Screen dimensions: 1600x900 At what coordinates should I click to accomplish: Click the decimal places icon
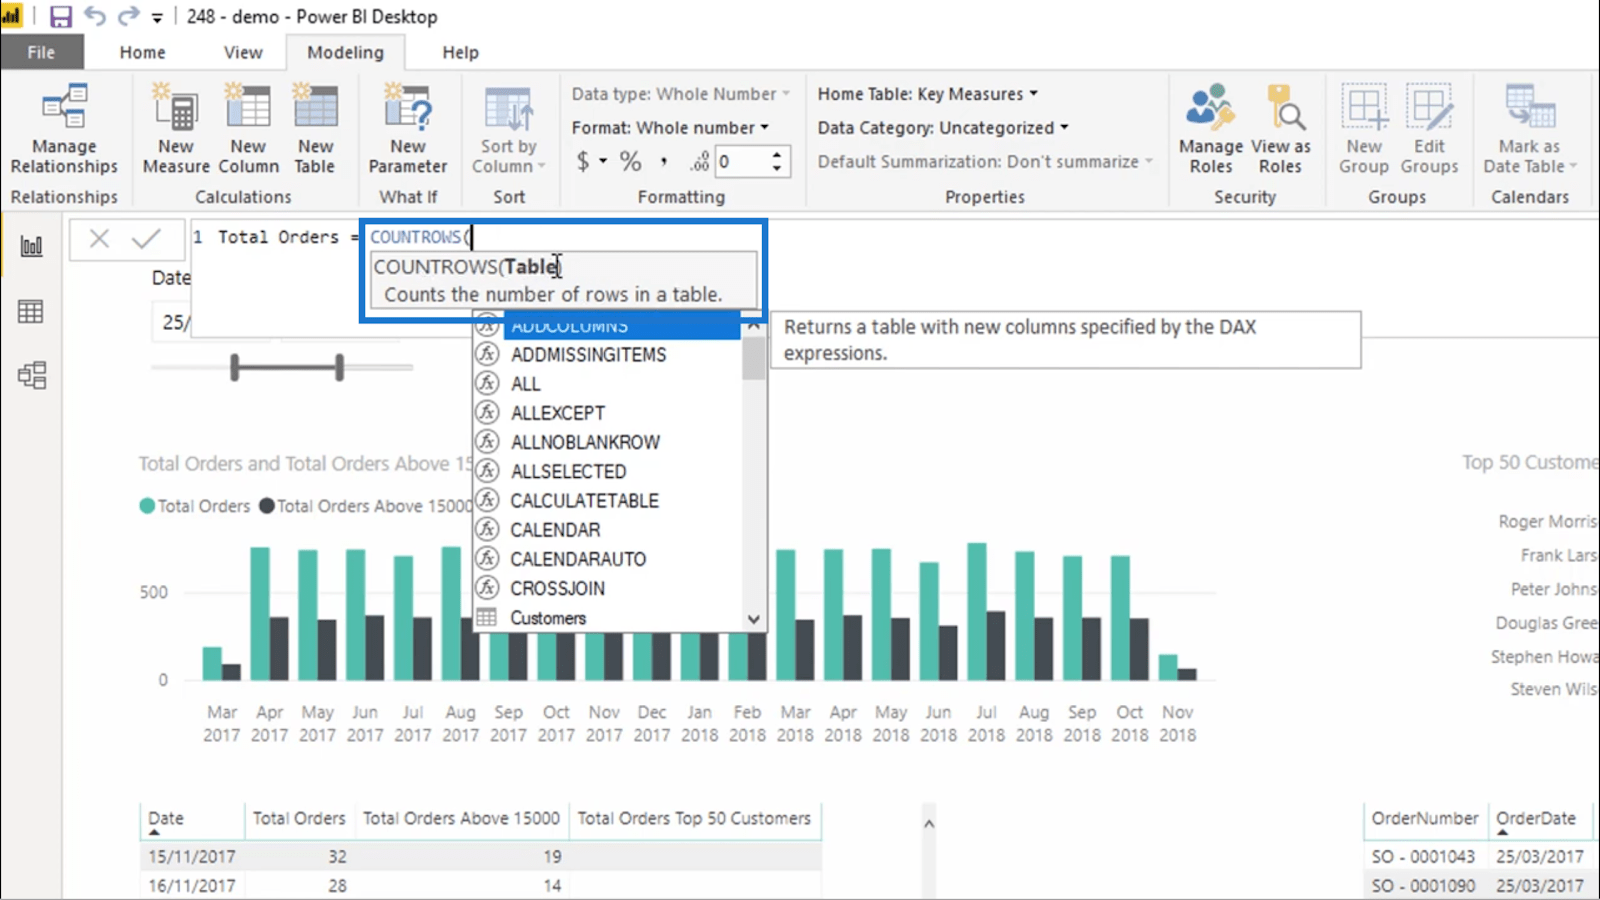pos(699,161)
